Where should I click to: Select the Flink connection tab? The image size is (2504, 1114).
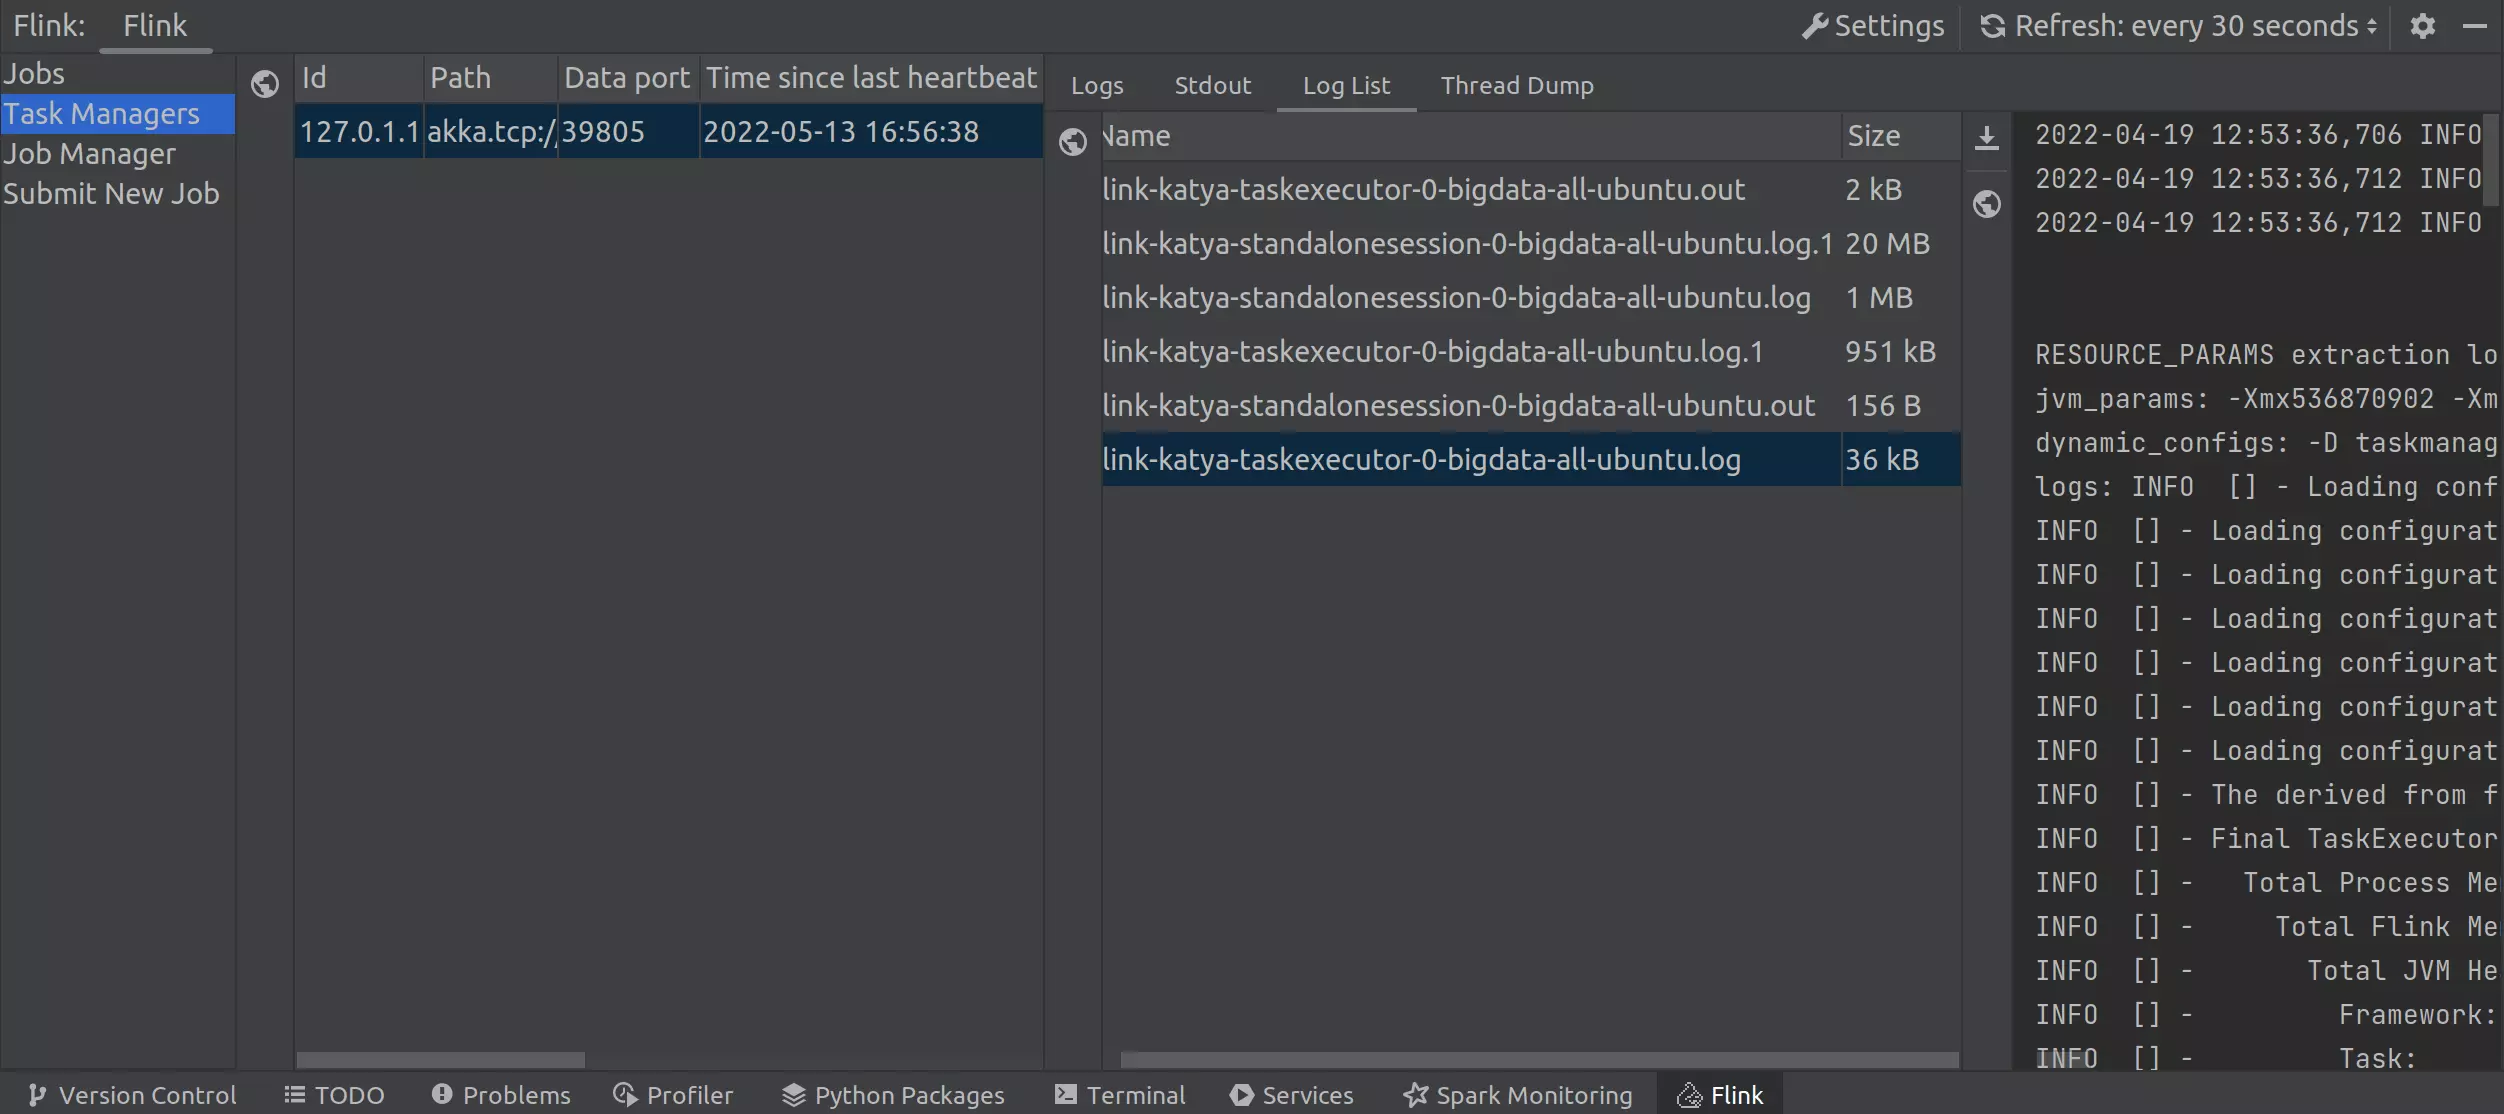[x=155, y=26]
